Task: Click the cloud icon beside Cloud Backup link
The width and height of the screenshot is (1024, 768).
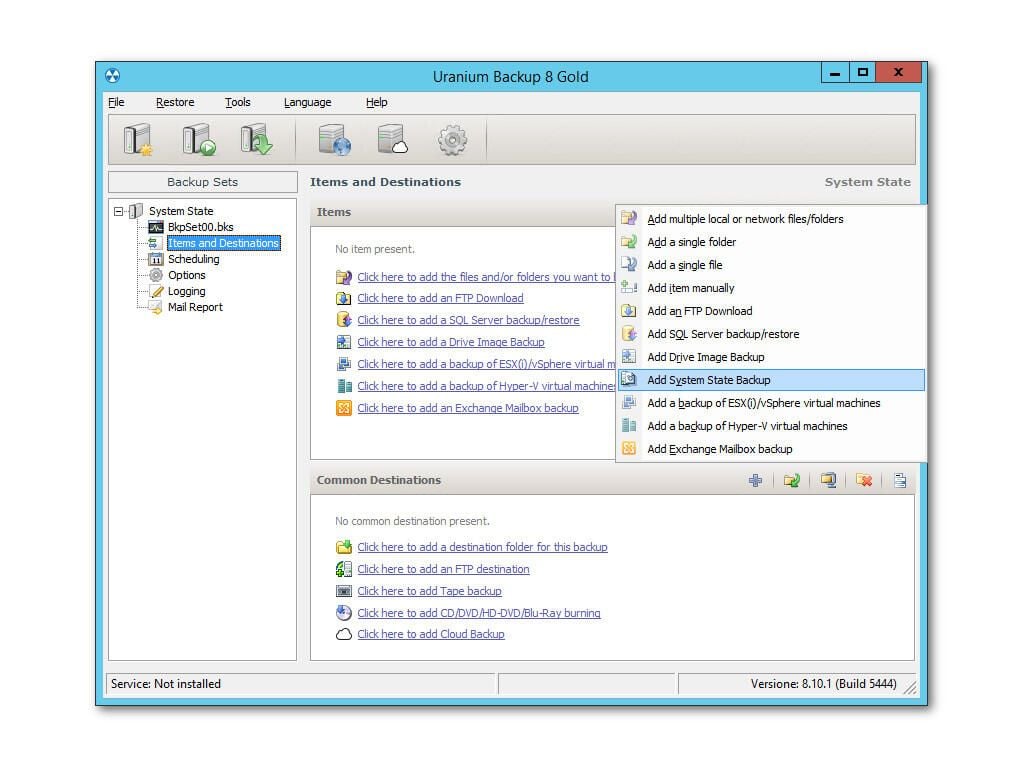Action: 344,634
